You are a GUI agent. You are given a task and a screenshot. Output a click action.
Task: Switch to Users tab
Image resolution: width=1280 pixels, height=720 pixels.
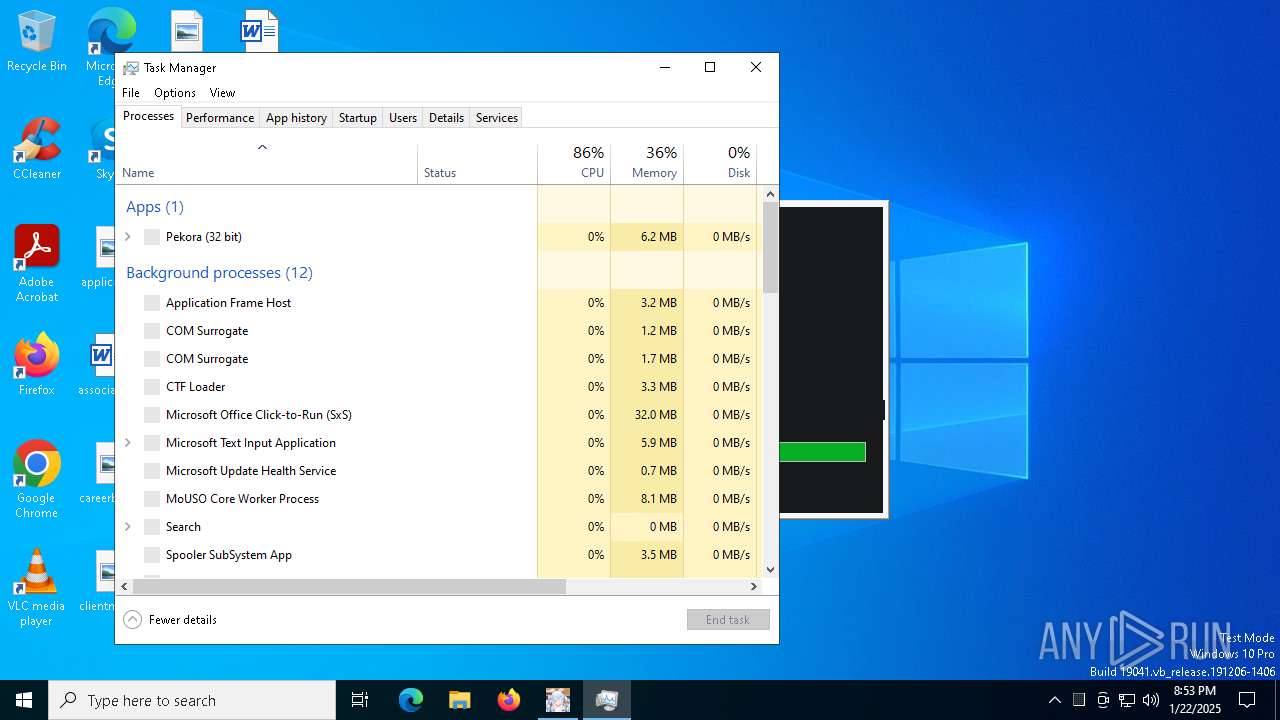(403, 118)
